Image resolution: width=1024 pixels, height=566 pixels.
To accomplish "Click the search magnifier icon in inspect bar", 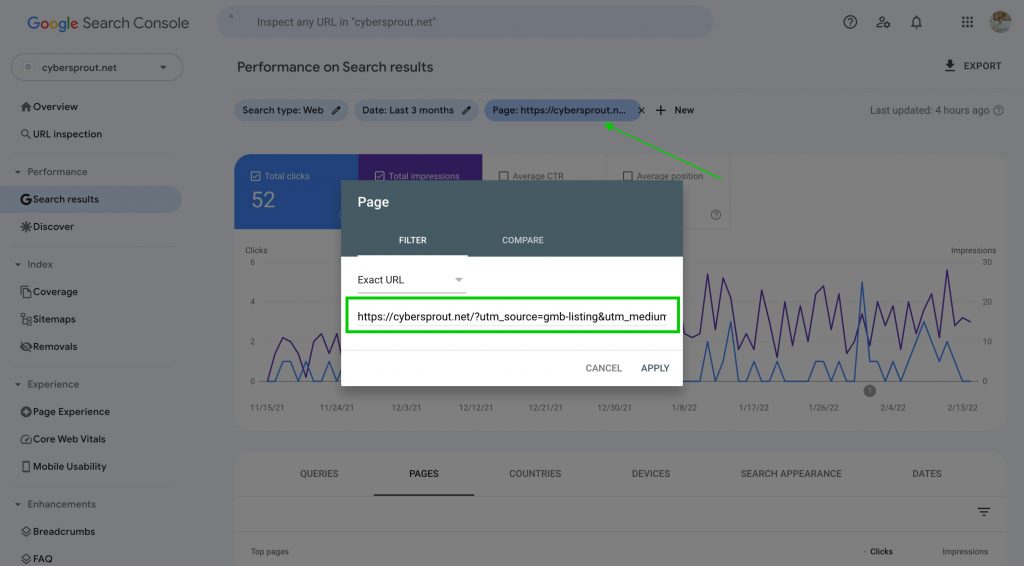I will tap(231, 17).
